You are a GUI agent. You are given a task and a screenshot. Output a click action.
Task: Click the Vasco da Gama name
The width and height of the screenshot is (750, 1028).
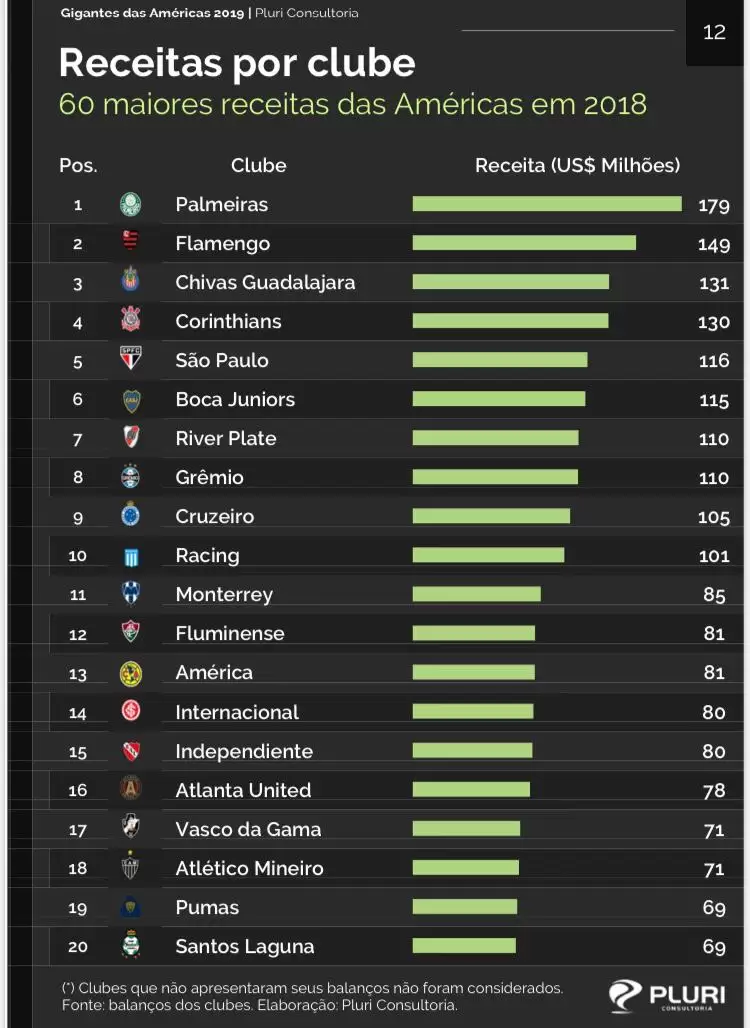(248, 829)
